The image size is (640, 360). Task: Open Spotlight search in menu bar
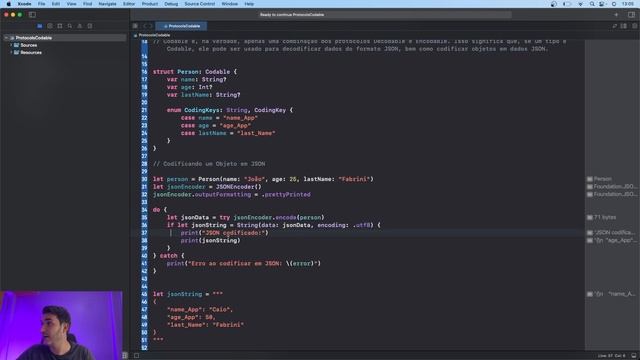592,4
